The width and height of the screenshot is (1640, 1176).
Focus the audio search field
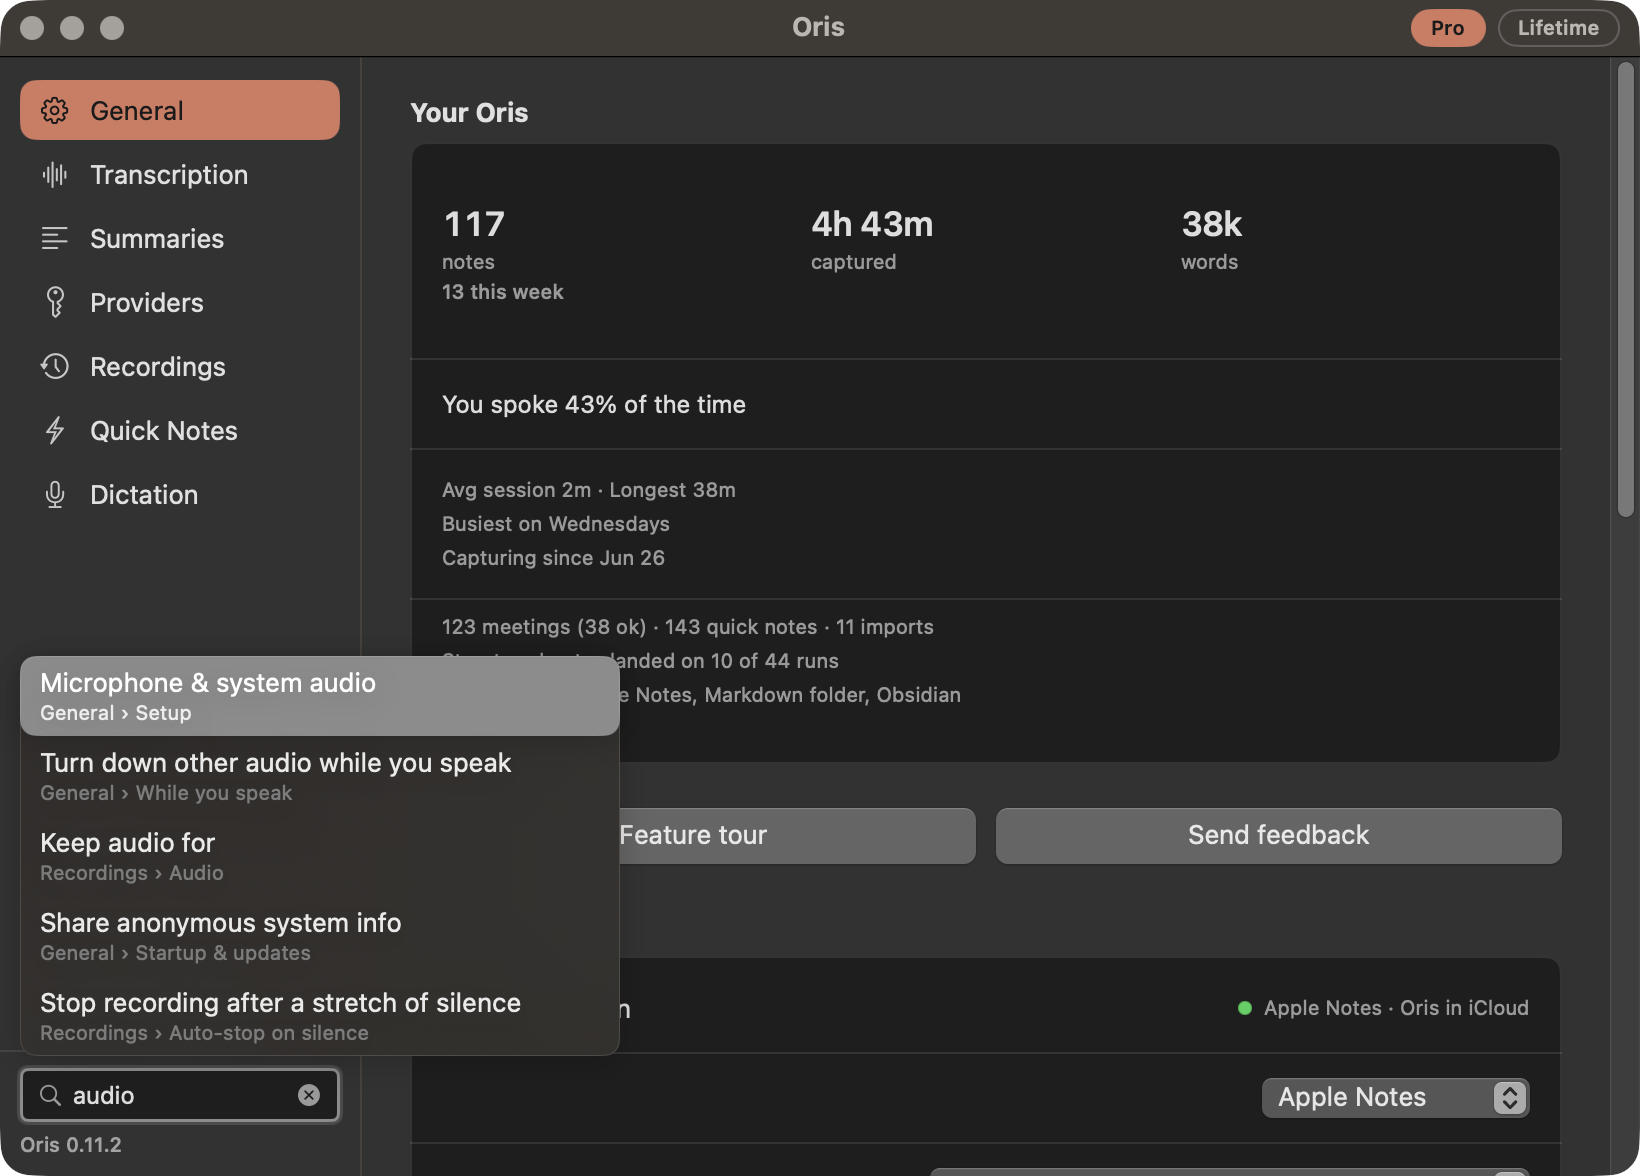pyautogui.click(x=180, y=1095)
